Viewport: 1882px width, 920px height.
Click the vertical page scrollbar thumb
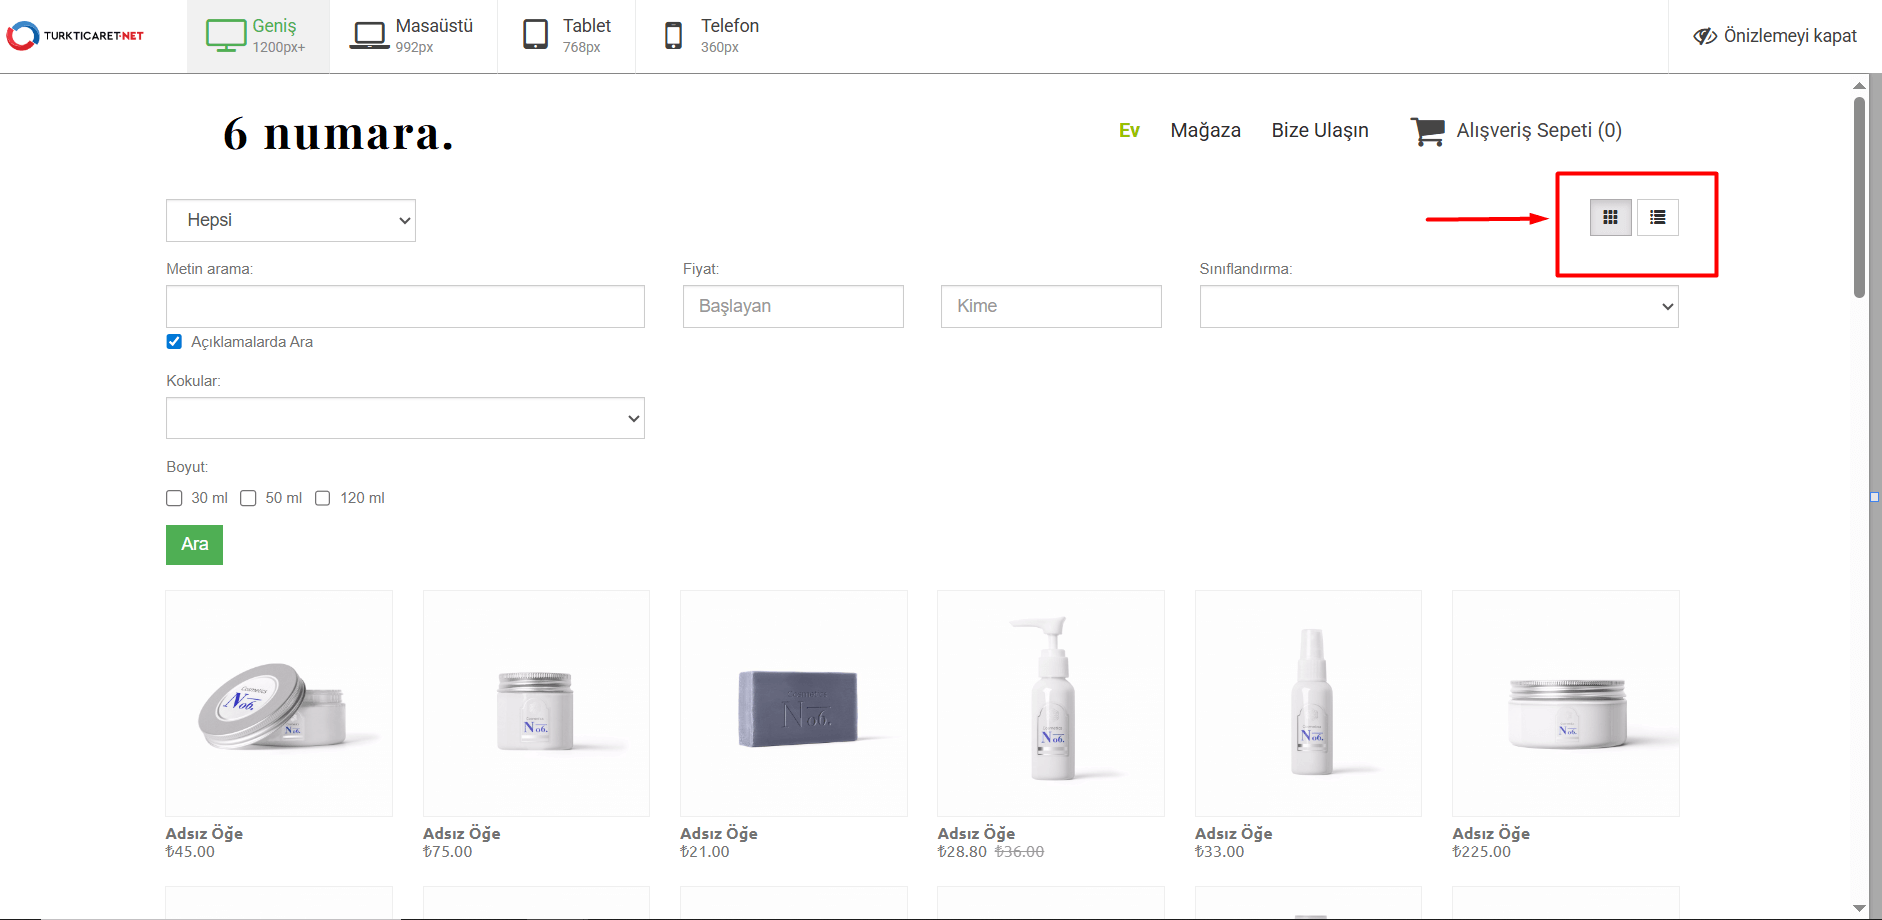tap(1859, 195)
